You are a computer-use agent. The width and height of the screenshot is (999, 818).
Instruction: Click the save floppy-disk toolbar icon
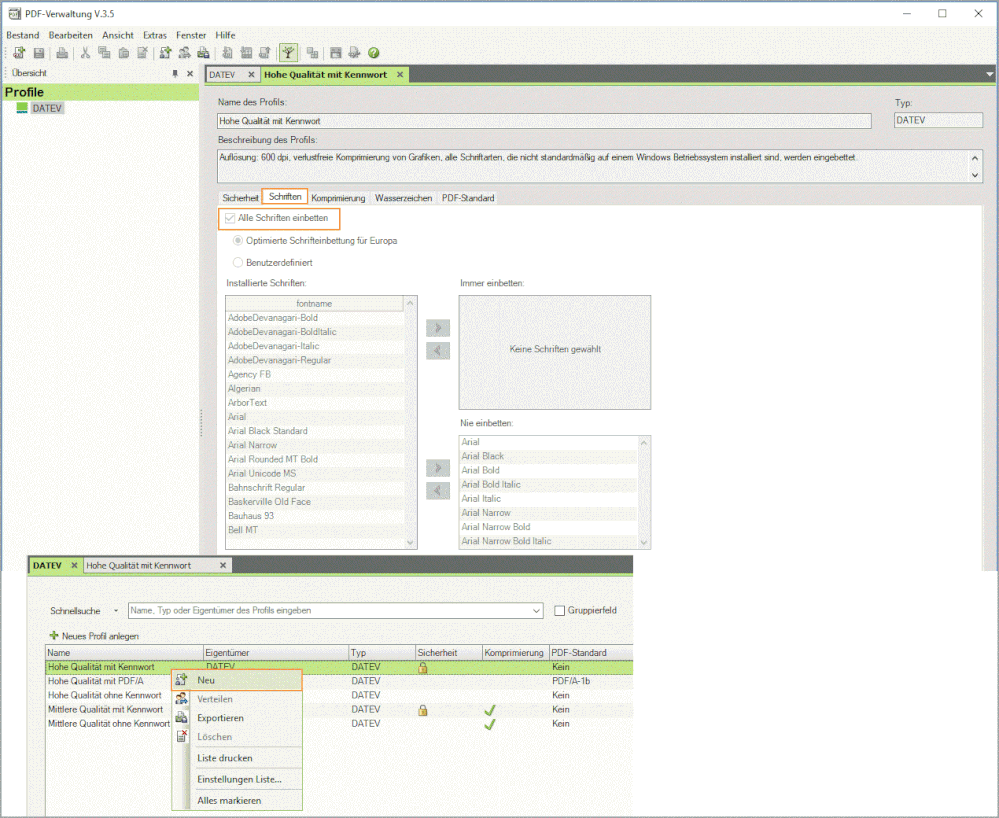click(x=39, y=53)
